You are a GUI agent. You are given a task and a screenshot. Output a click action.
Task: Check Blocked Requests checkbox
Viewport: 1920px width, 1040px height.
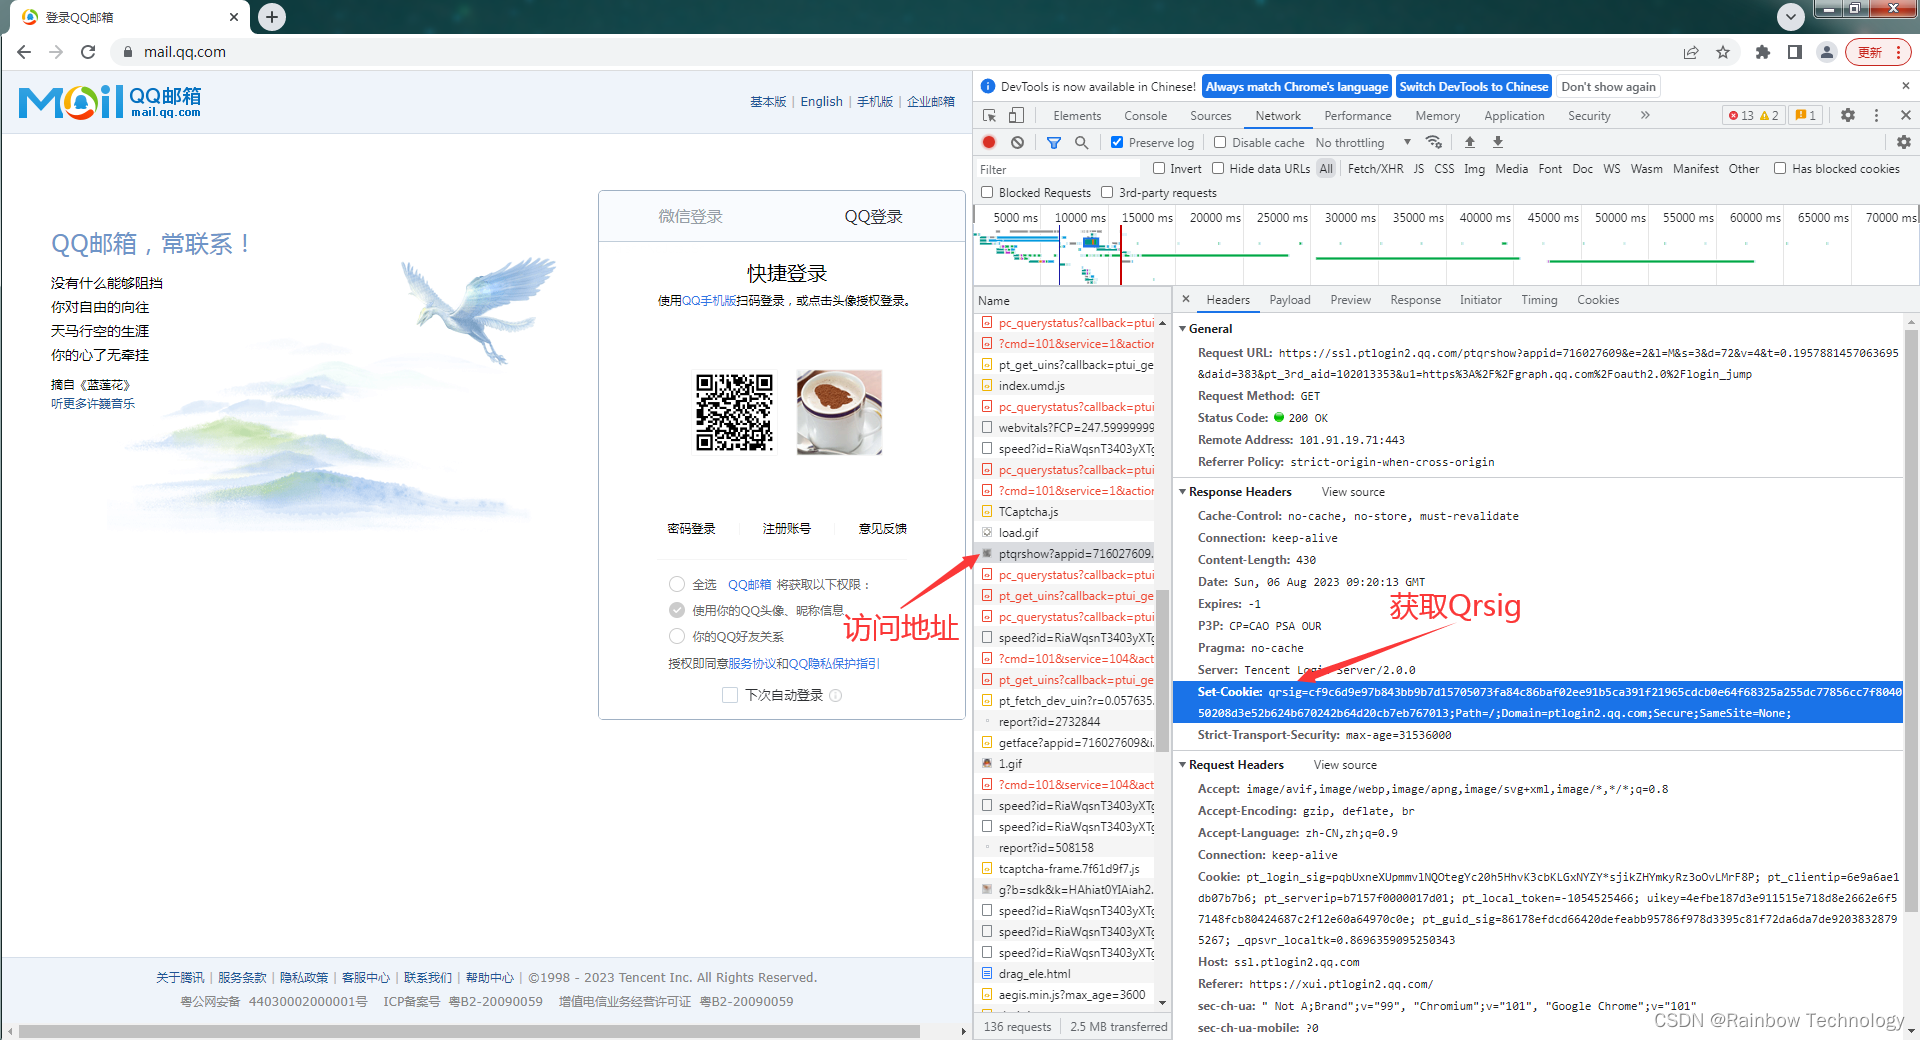987,192
